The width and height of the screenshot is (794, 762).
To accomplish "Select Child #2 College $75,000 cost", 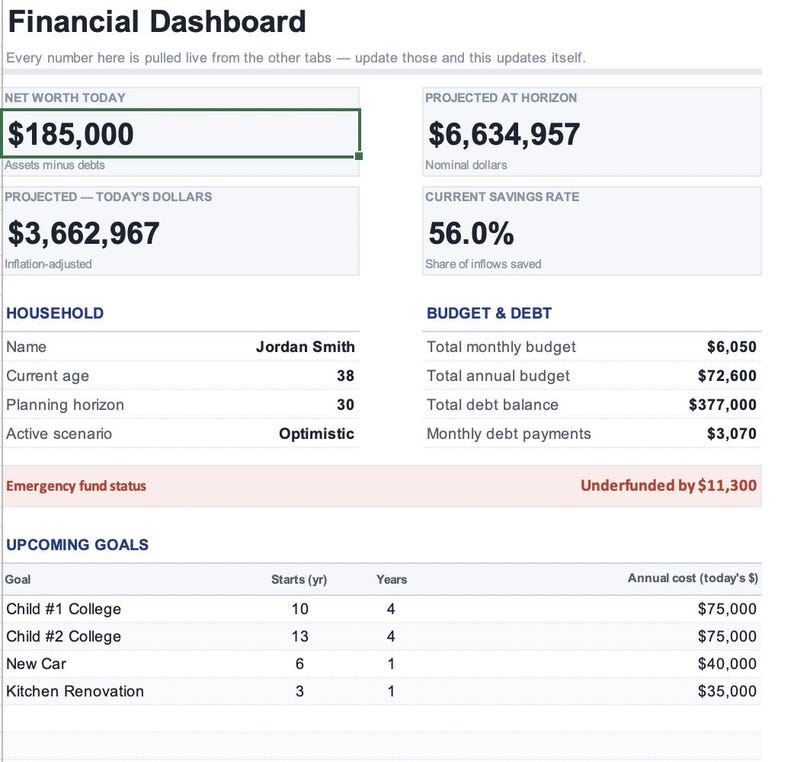I will 727,636.
